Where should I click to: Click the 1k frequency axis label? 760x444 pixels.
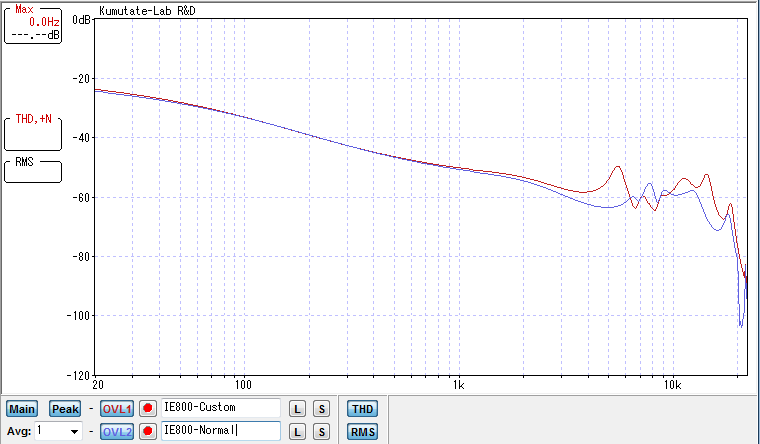click(459, 385)
